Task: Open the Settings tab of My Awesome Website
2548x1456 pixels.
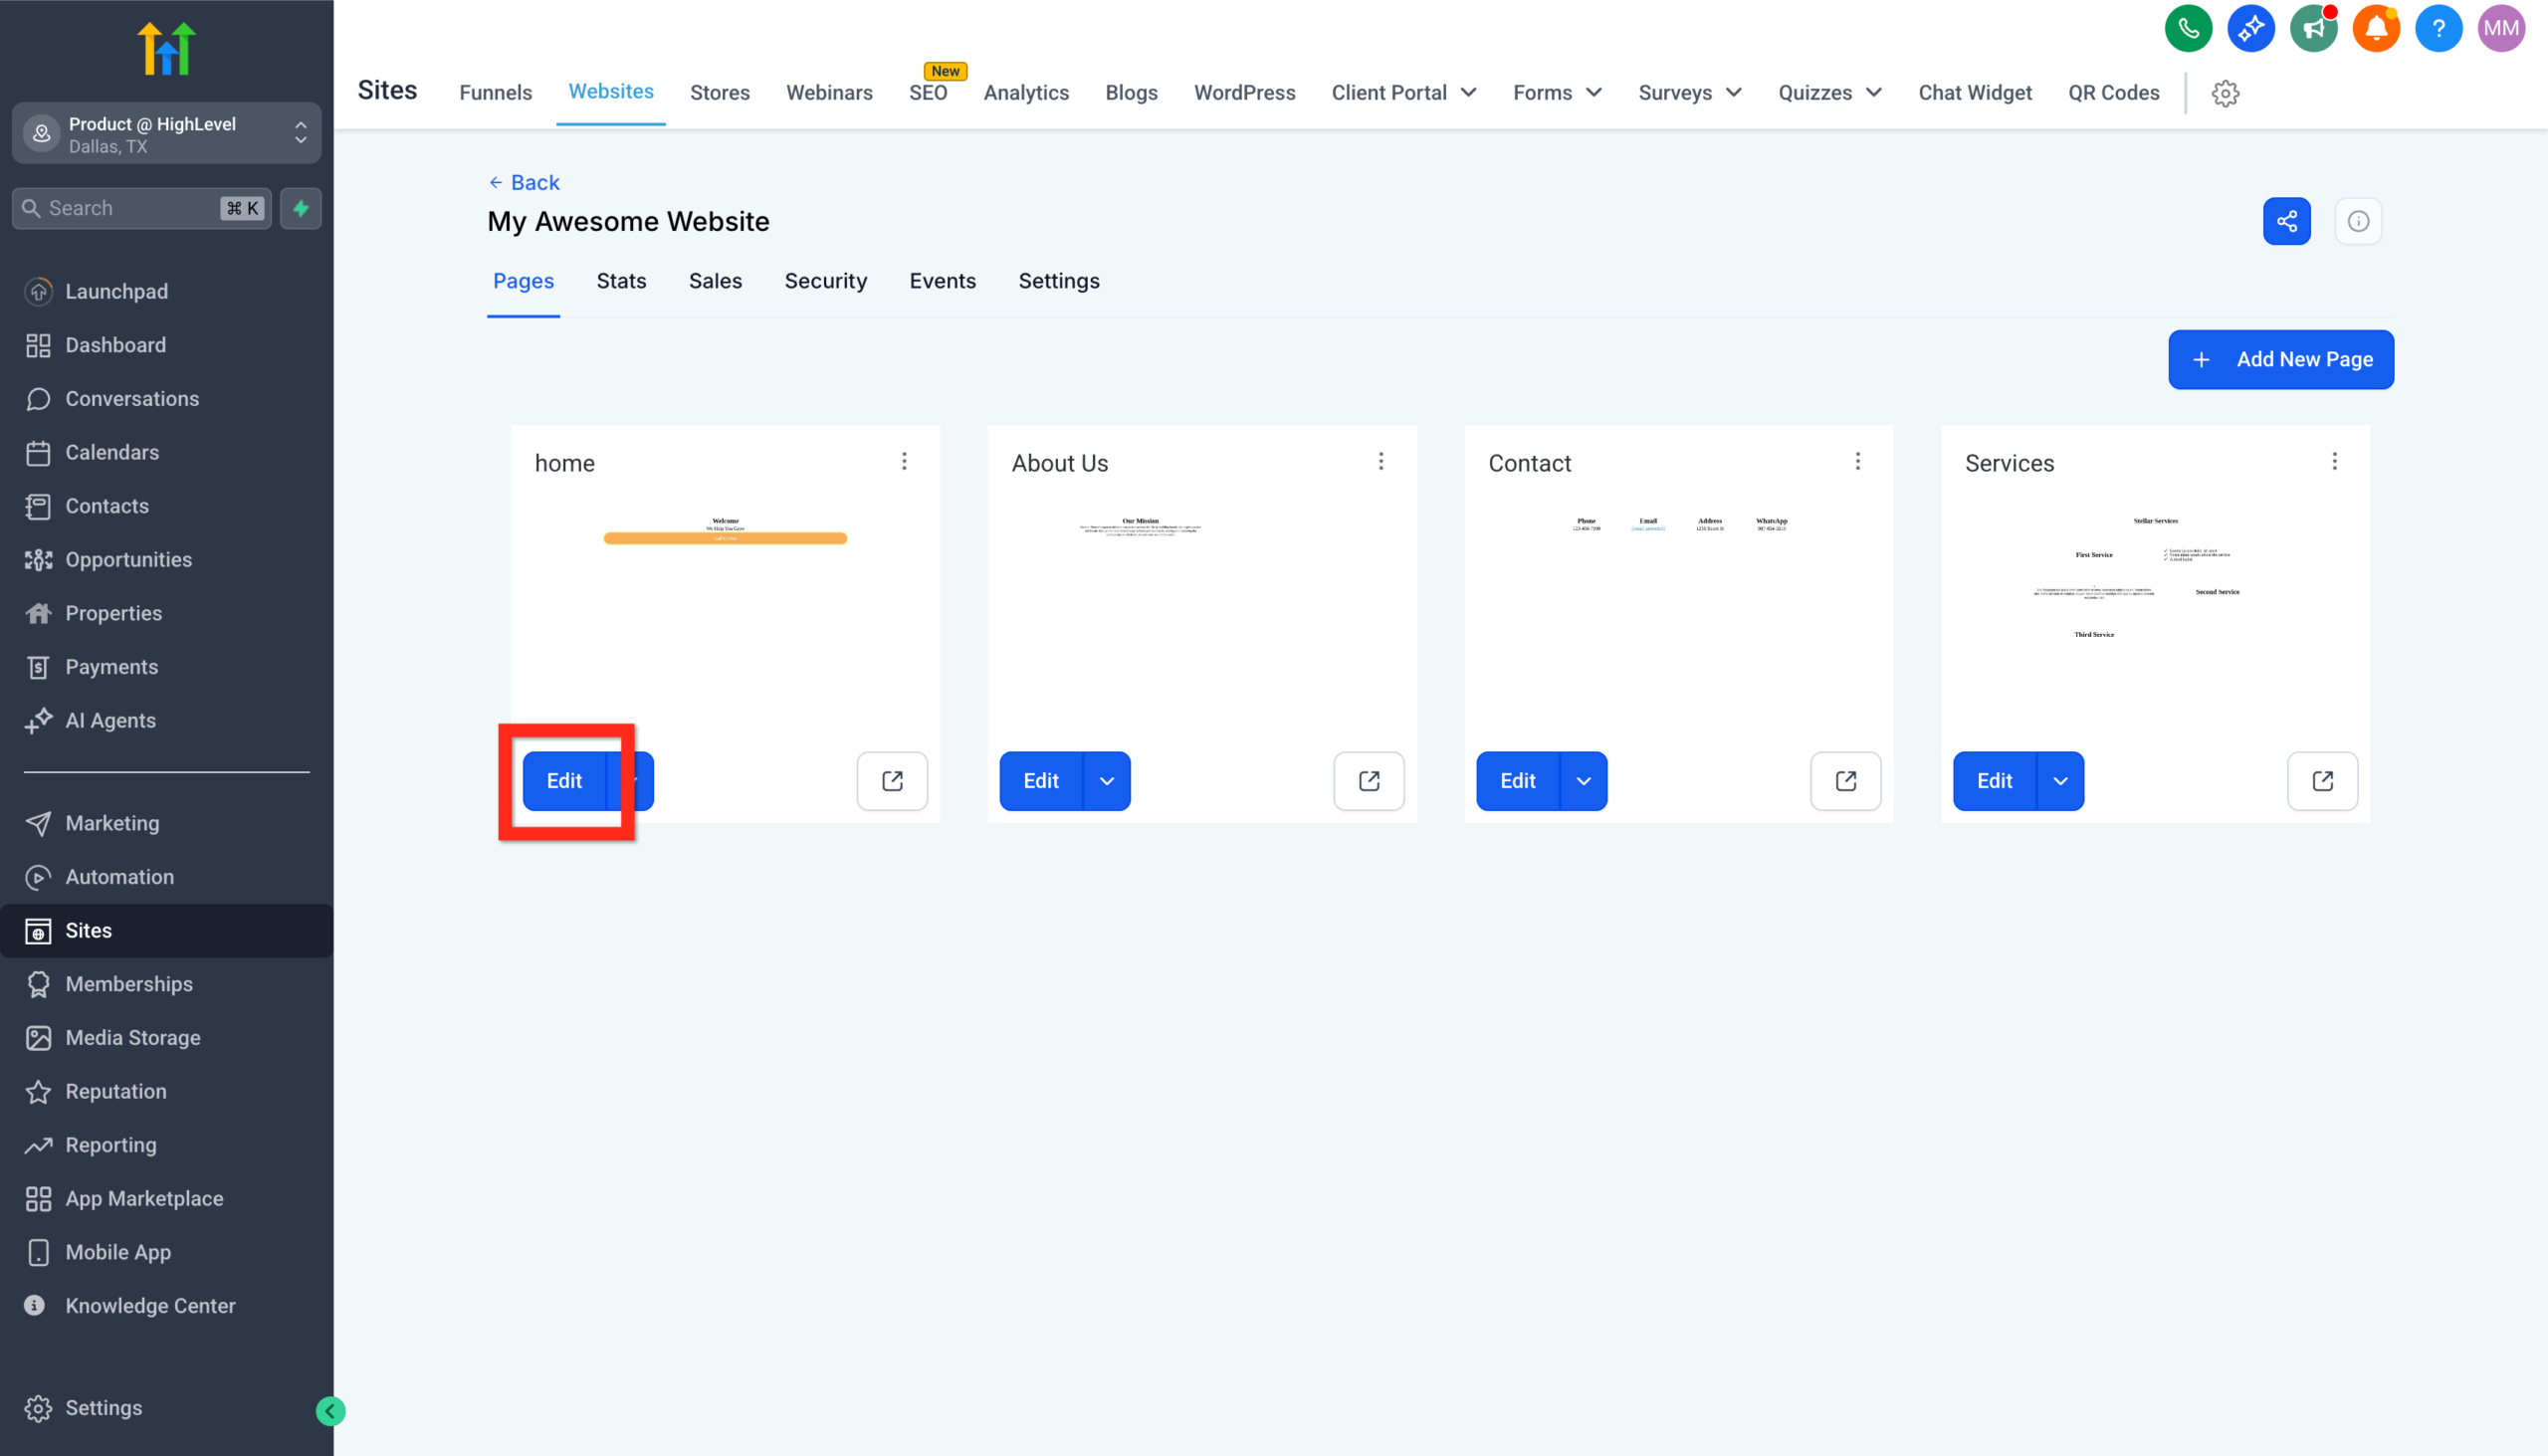Action: 1058,281
